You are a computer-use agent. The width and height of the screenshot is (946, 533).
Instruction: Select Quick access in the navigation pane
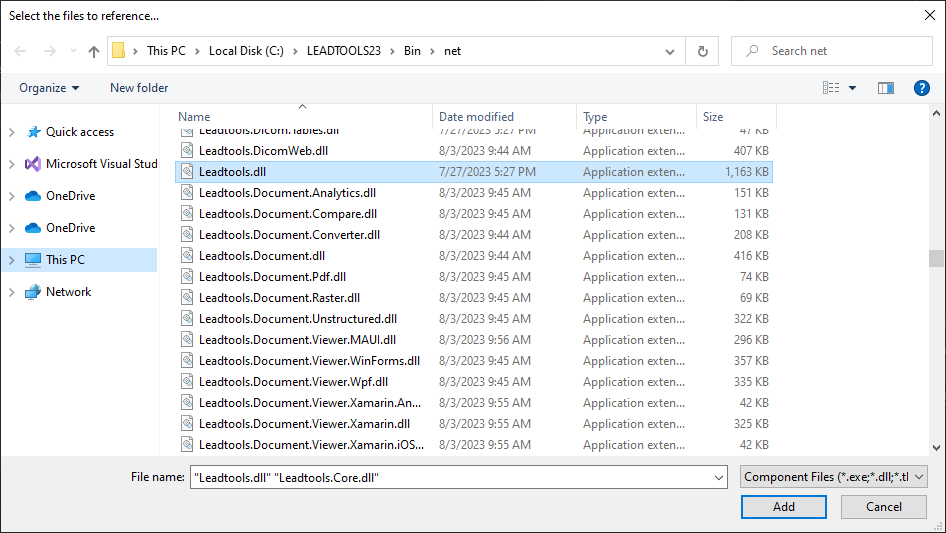tap(80, 132)
